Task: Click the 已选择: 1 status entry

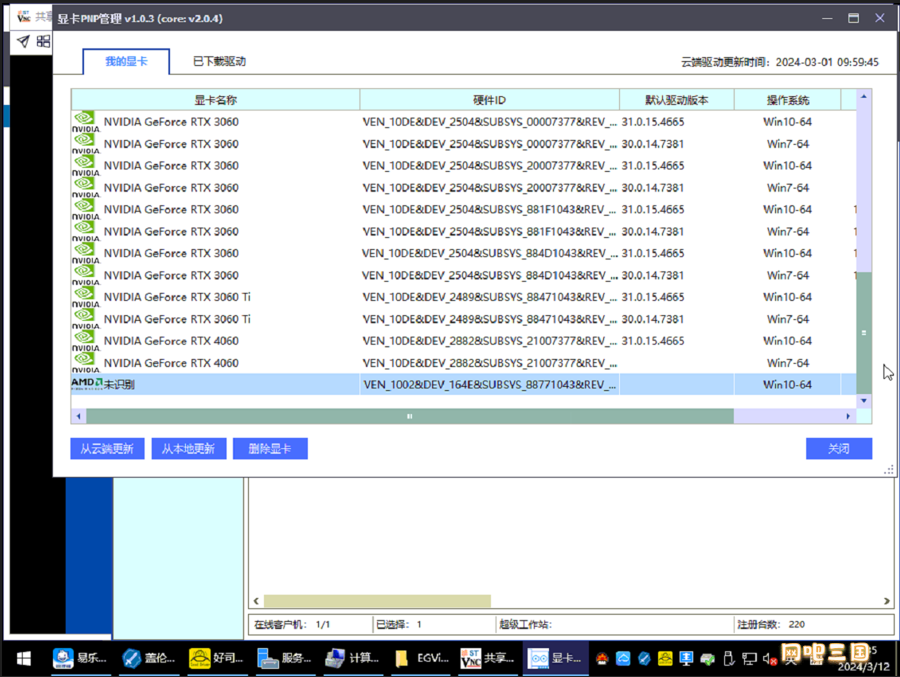Action: 399,624
